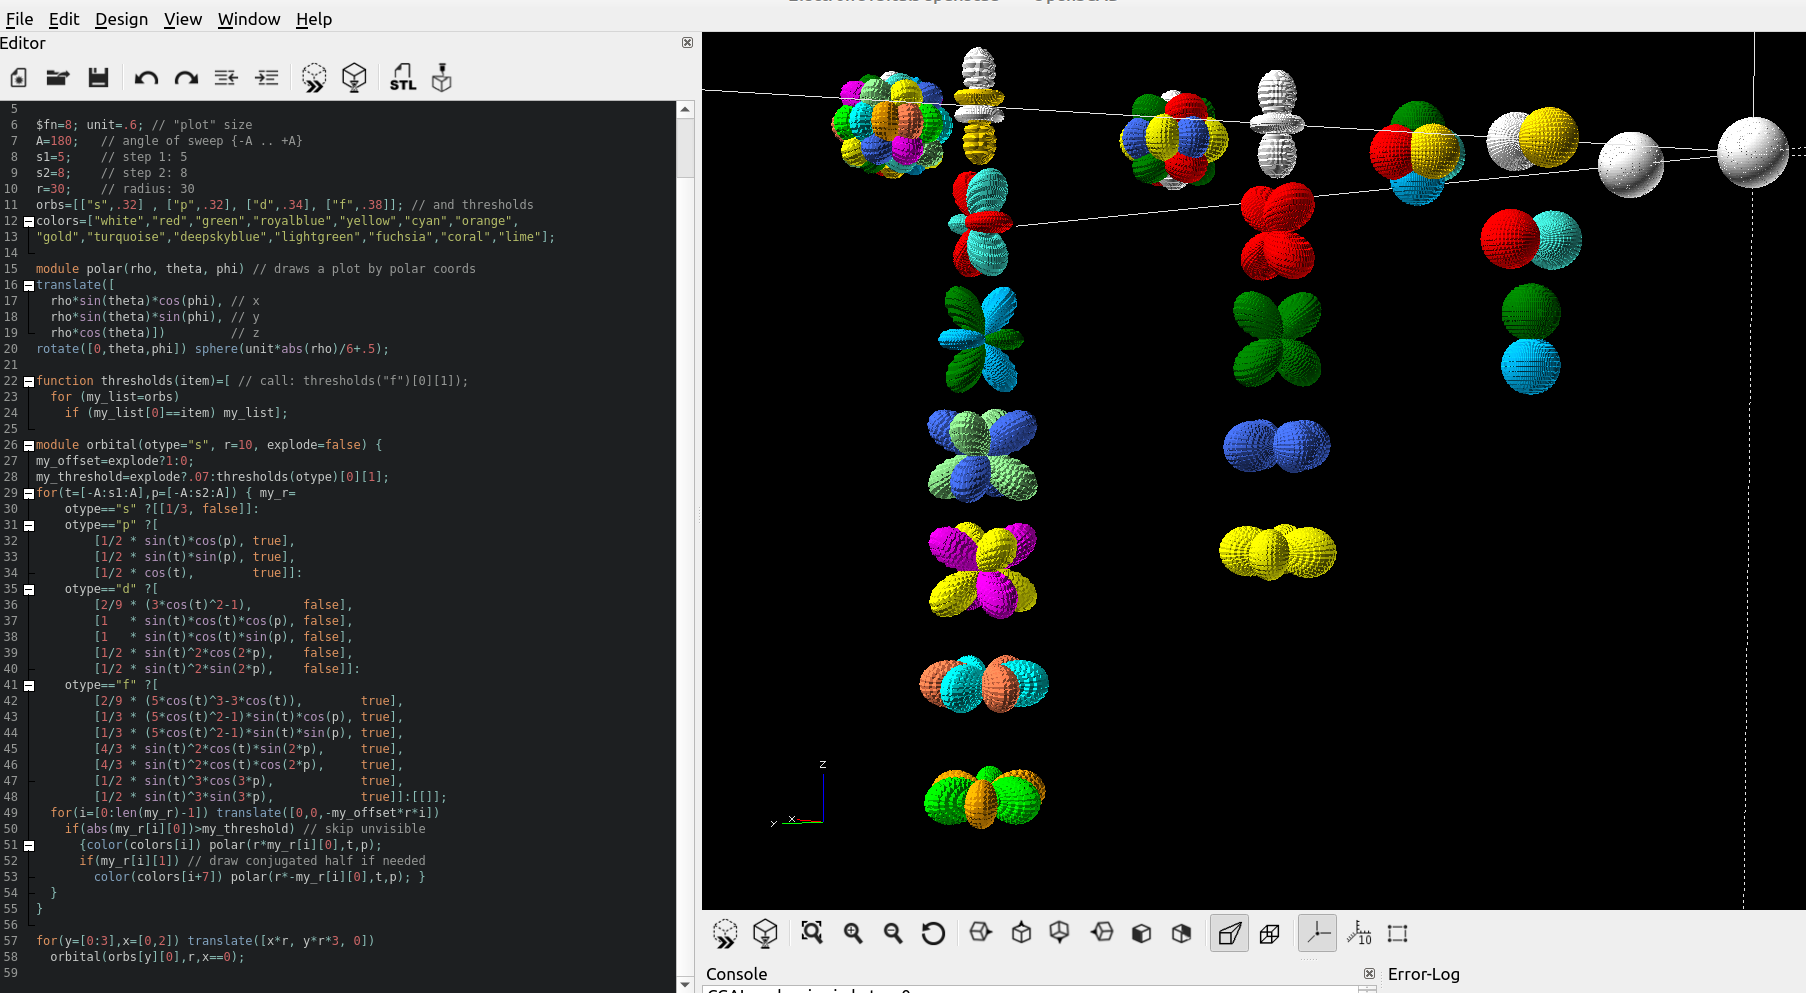Viewport: 1806px width, 993px height.
Task: Enable Perspective projection
Action: click(x=1229, y=934)
